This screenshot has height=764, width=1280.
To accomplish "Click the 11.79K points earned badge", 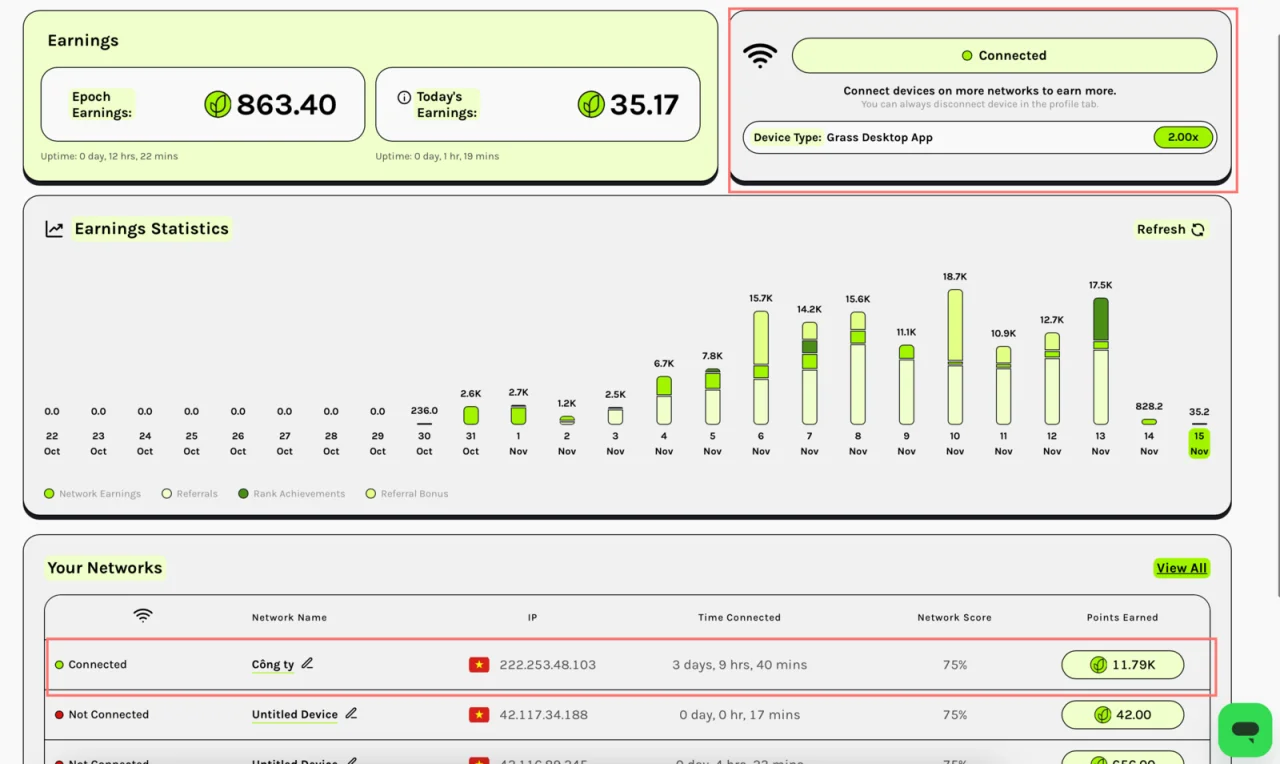I will [x=1122, y=664].
